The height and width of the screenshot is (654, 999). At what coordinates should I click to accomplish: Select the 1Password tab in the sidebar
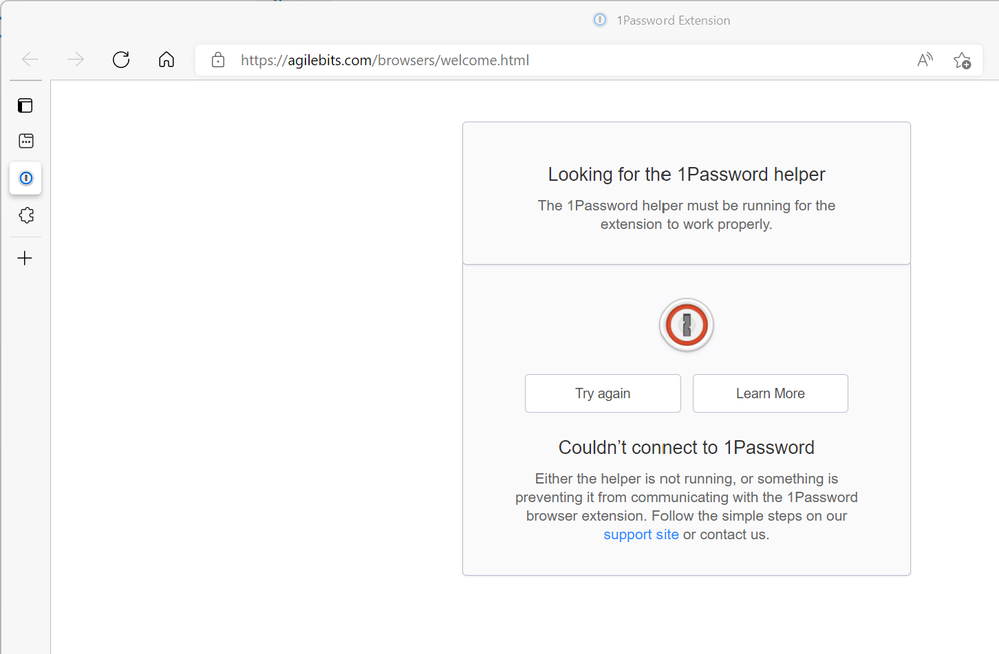[x=26, y=178]
